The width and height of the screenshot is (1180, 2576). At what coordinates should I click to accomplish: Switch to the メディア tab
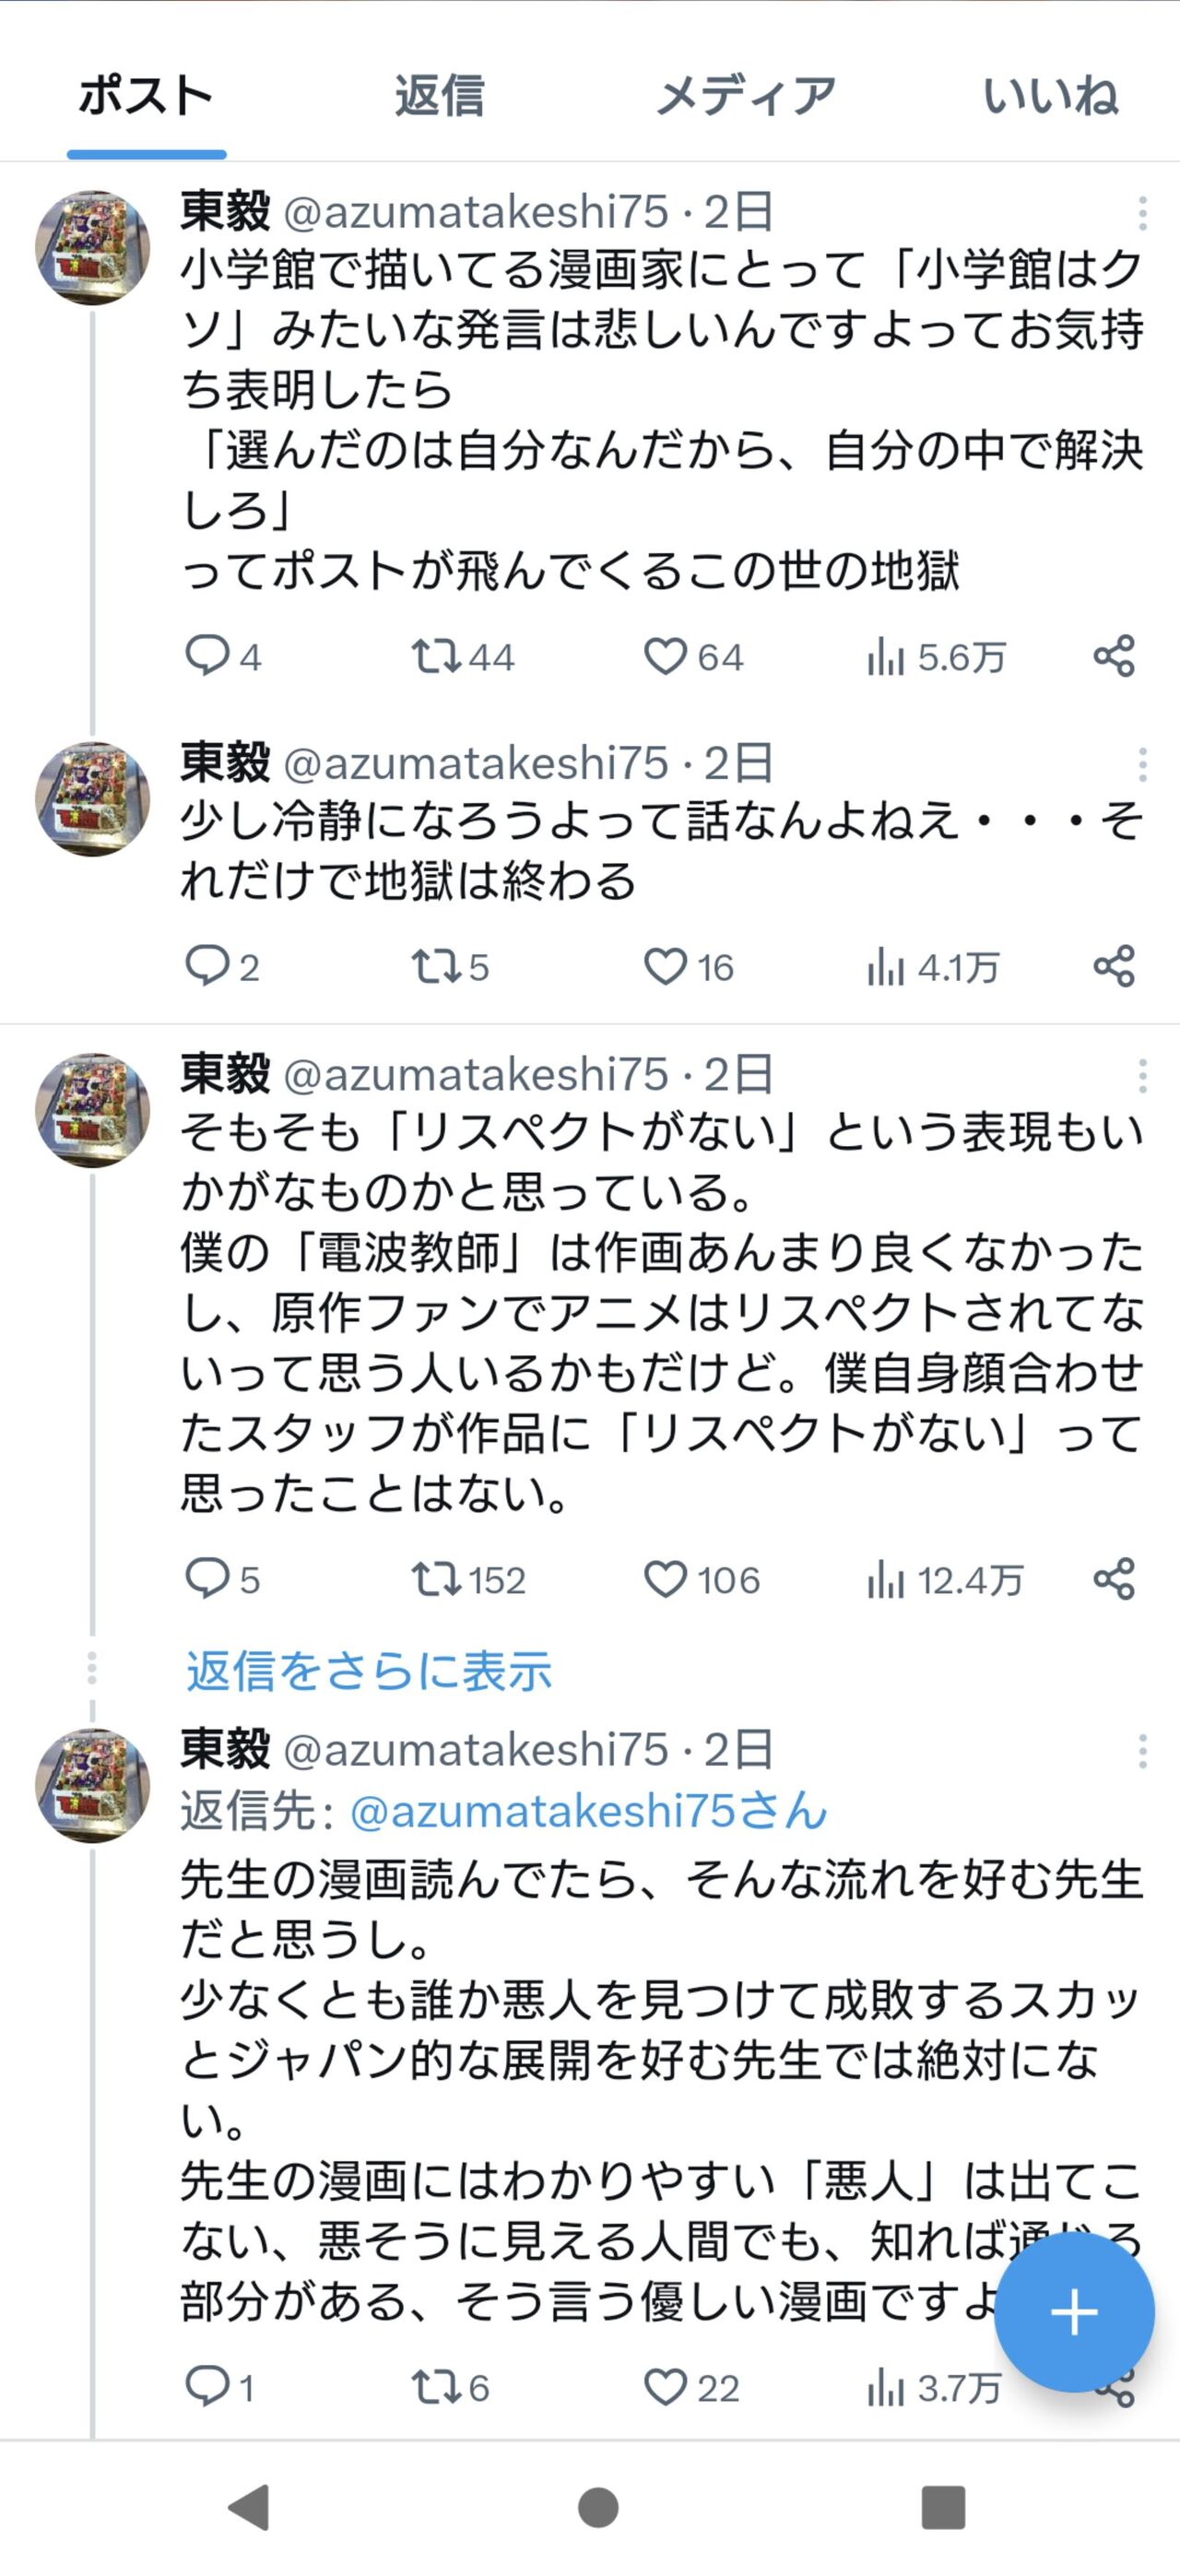[746, 96]
